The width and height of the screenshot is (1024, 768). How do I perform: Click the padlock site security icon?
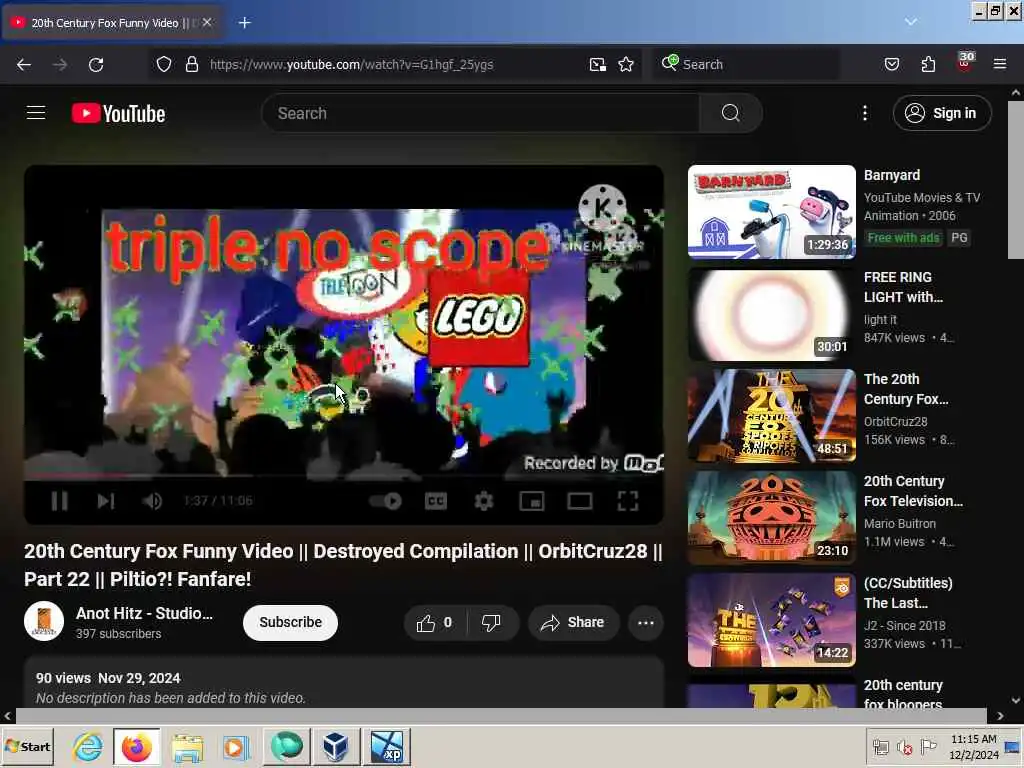[191, 64]
